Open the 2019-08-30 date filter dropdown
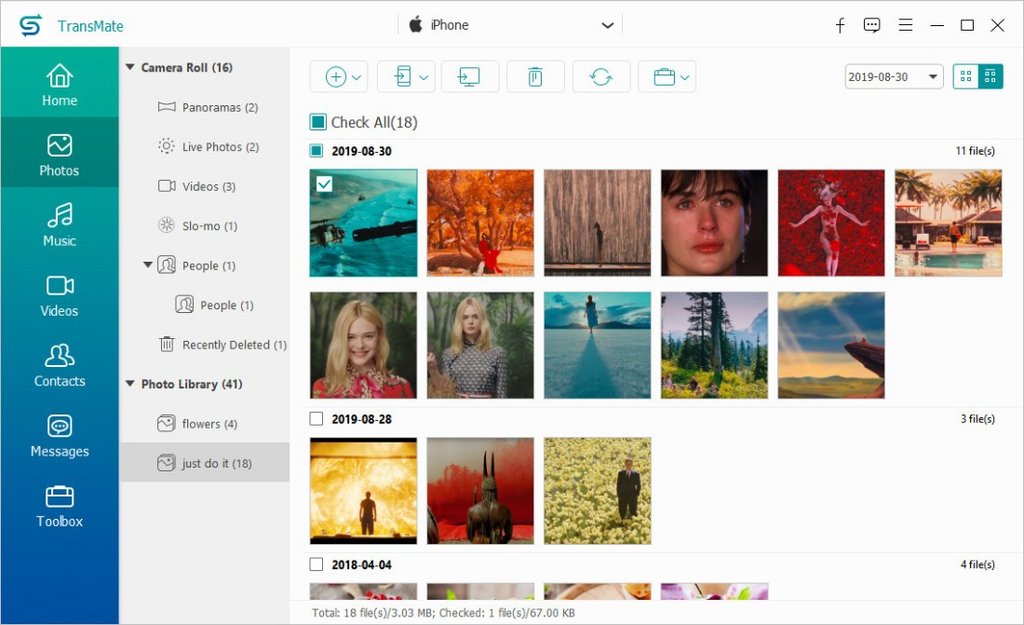 coord(893,77)
